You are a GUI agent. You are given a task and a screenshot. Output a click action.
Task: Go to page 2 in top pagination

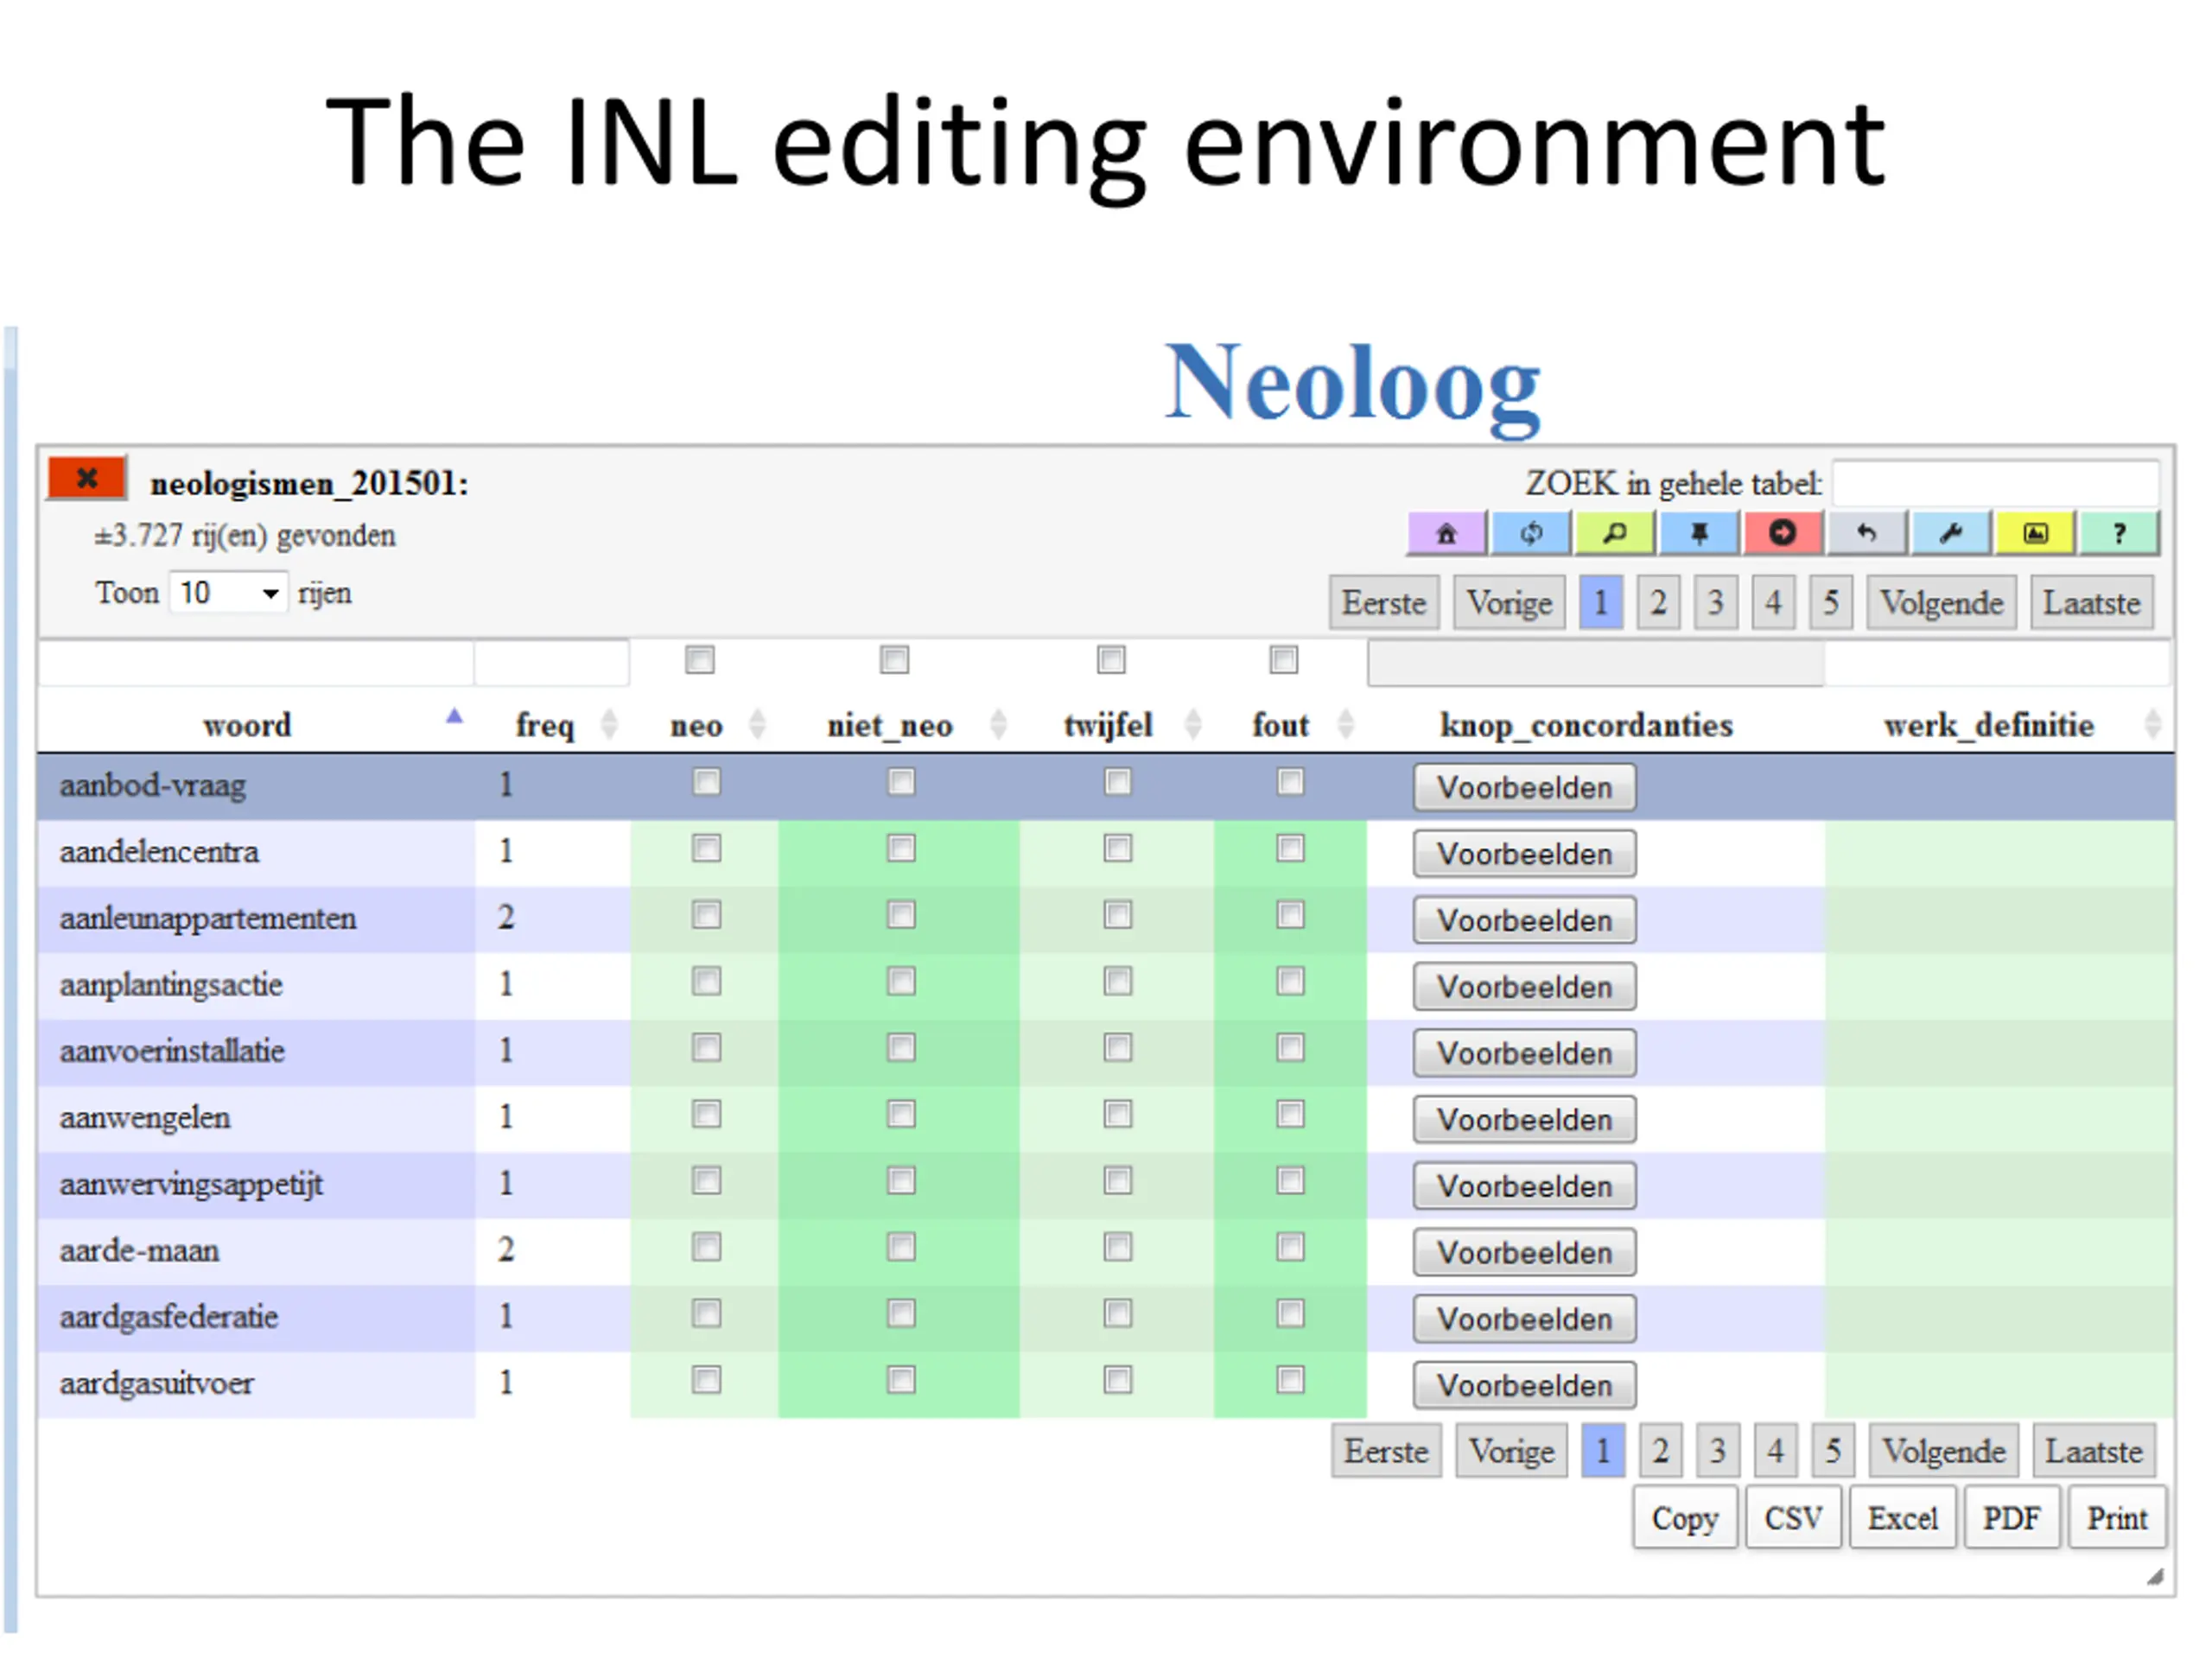click(1658, 603)
